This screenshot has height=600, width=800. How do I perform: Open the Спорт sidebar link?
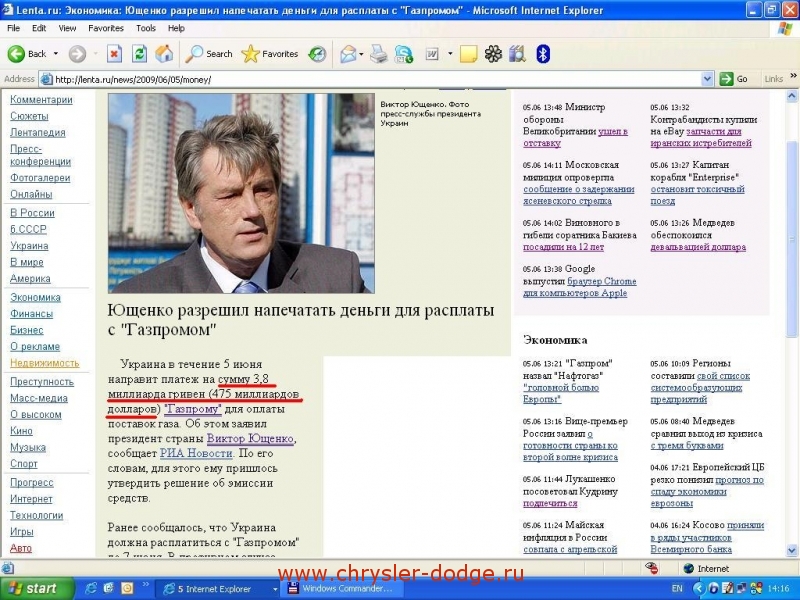point(24,464)
